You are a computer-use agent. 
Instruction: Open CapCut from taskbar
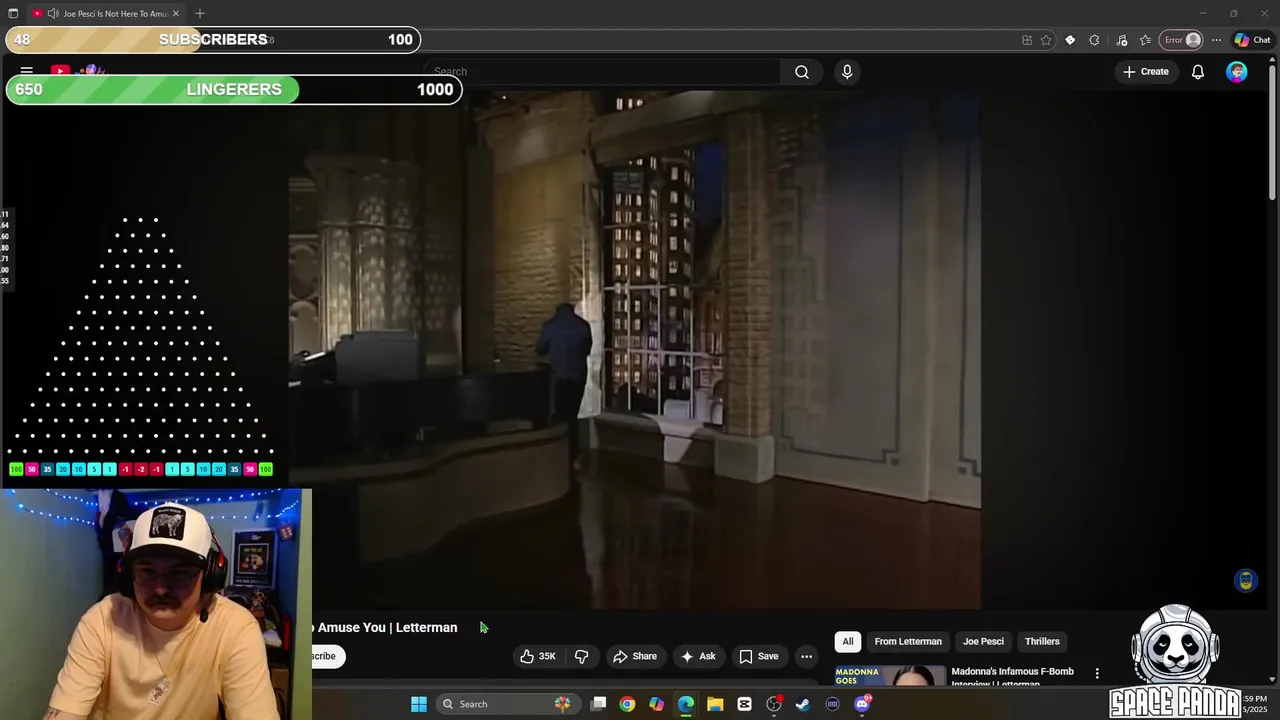[x=744, y=704]
